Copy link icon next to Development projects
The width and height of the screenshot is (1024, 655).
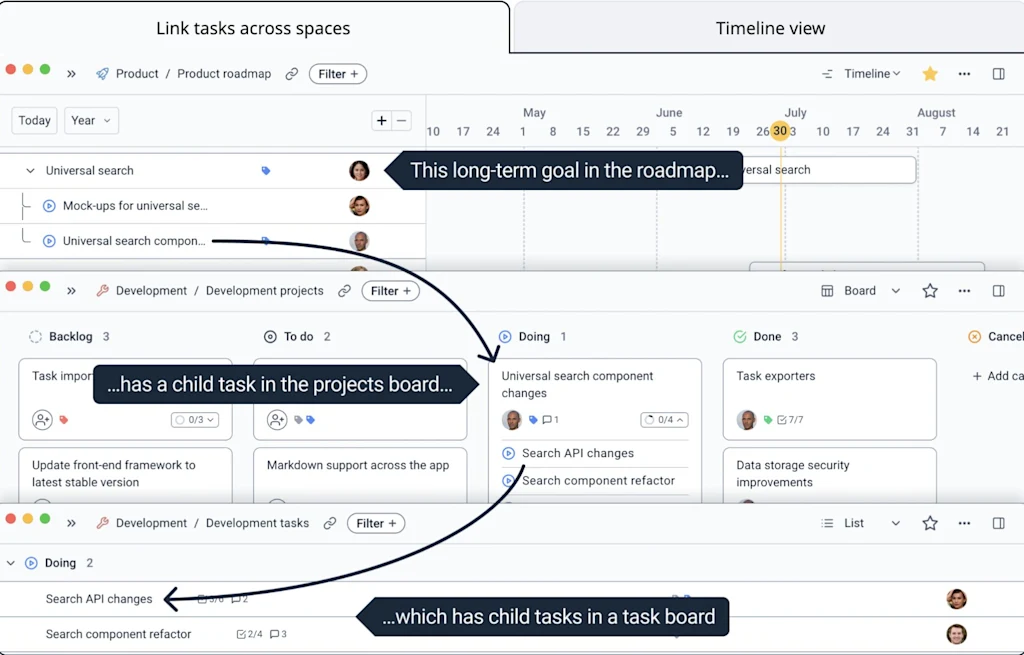click(x=344, y=291)
